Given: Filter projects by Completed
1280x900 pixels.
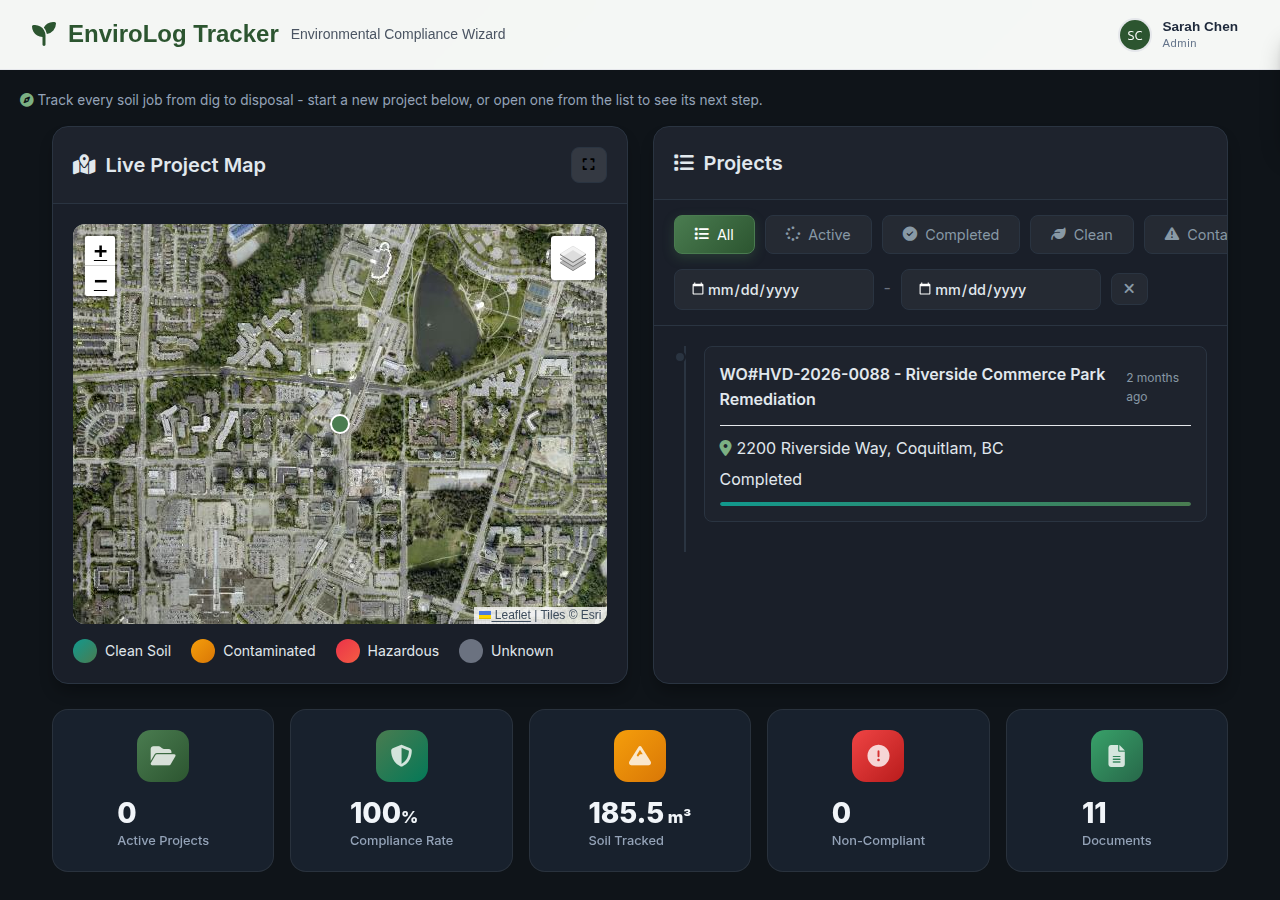Looking at the screenshot, I should (951, 234).
